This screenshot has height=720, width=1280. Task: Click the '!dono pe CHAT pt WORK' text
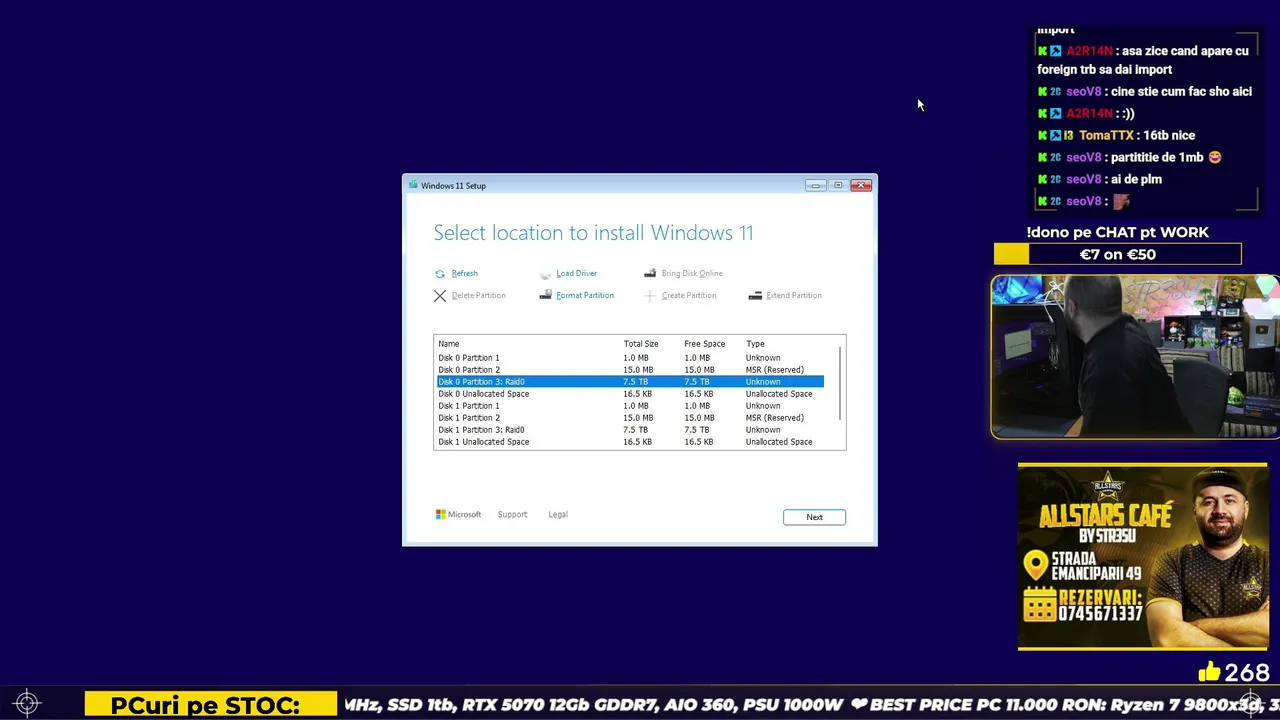1117,232
